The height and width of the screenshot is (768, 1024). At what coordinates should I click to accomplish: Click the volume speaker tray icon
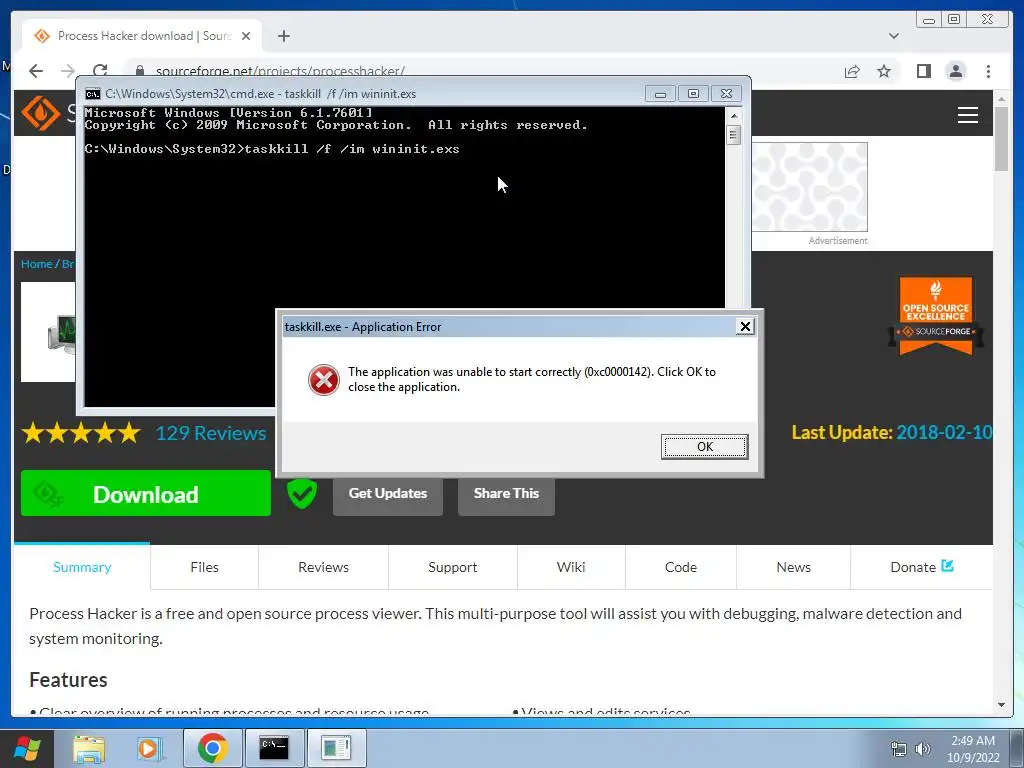click(x=922, y=749)
